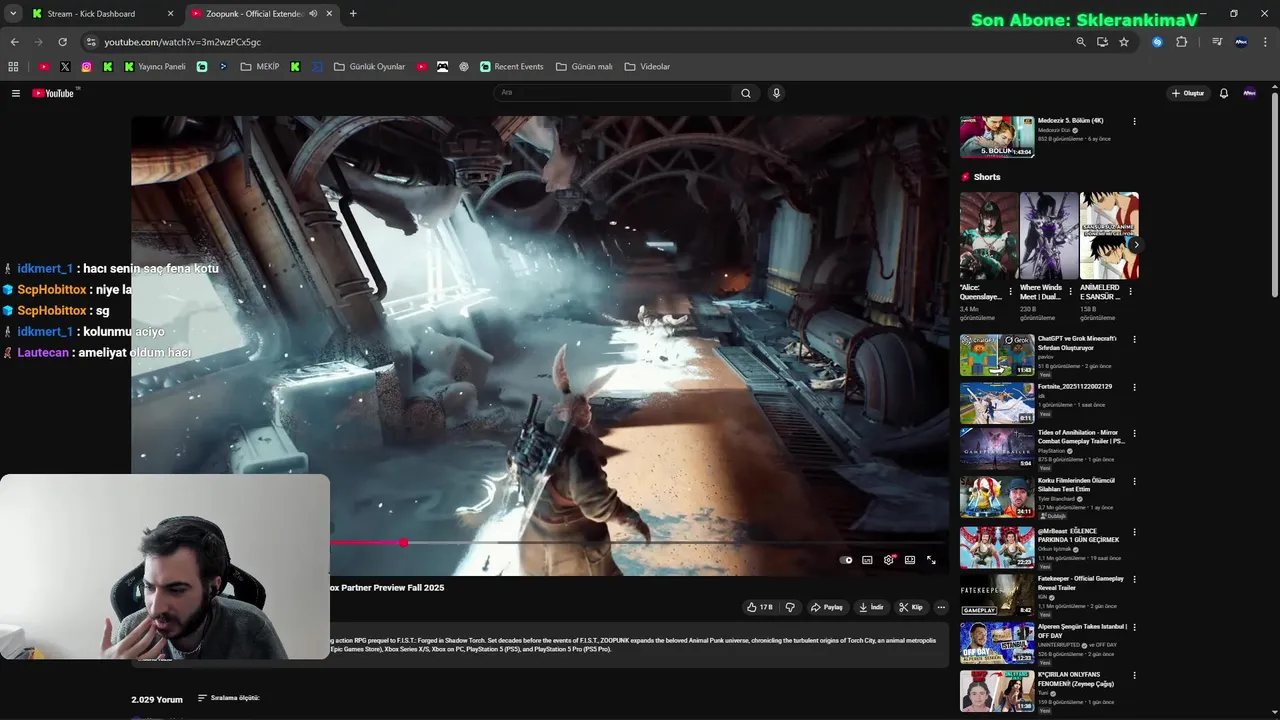Viewport: 1280px width, 720px height.
Task: Toggle autoplay switch in the player
Action: tap(846, 560)
